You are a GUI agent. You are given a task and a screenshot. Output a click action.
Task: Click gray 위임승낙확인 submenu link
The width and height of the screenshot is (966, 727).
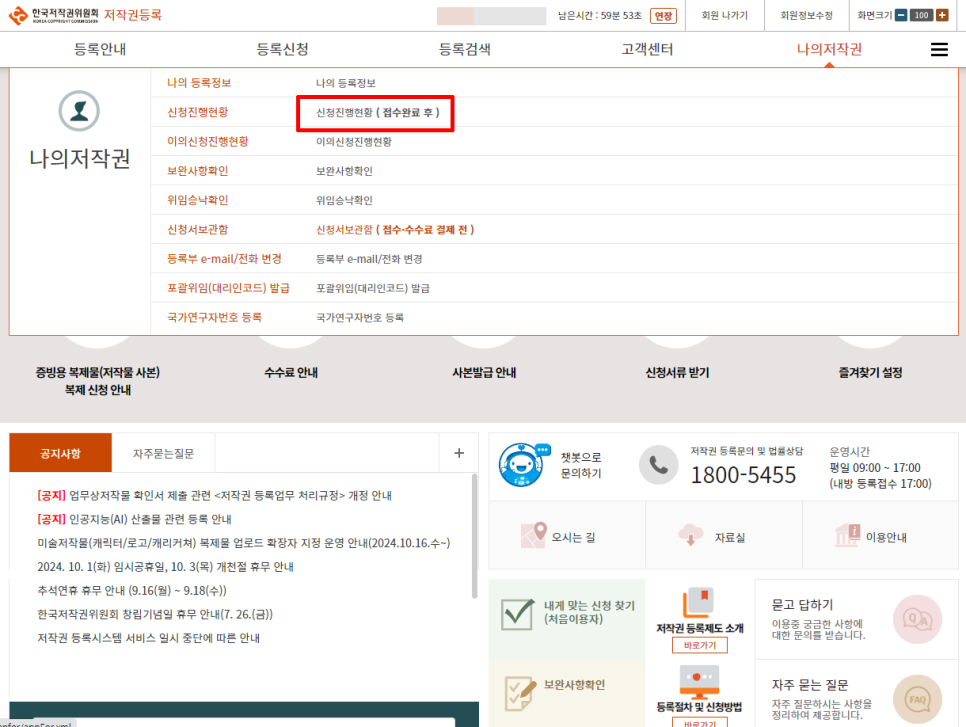344,200
